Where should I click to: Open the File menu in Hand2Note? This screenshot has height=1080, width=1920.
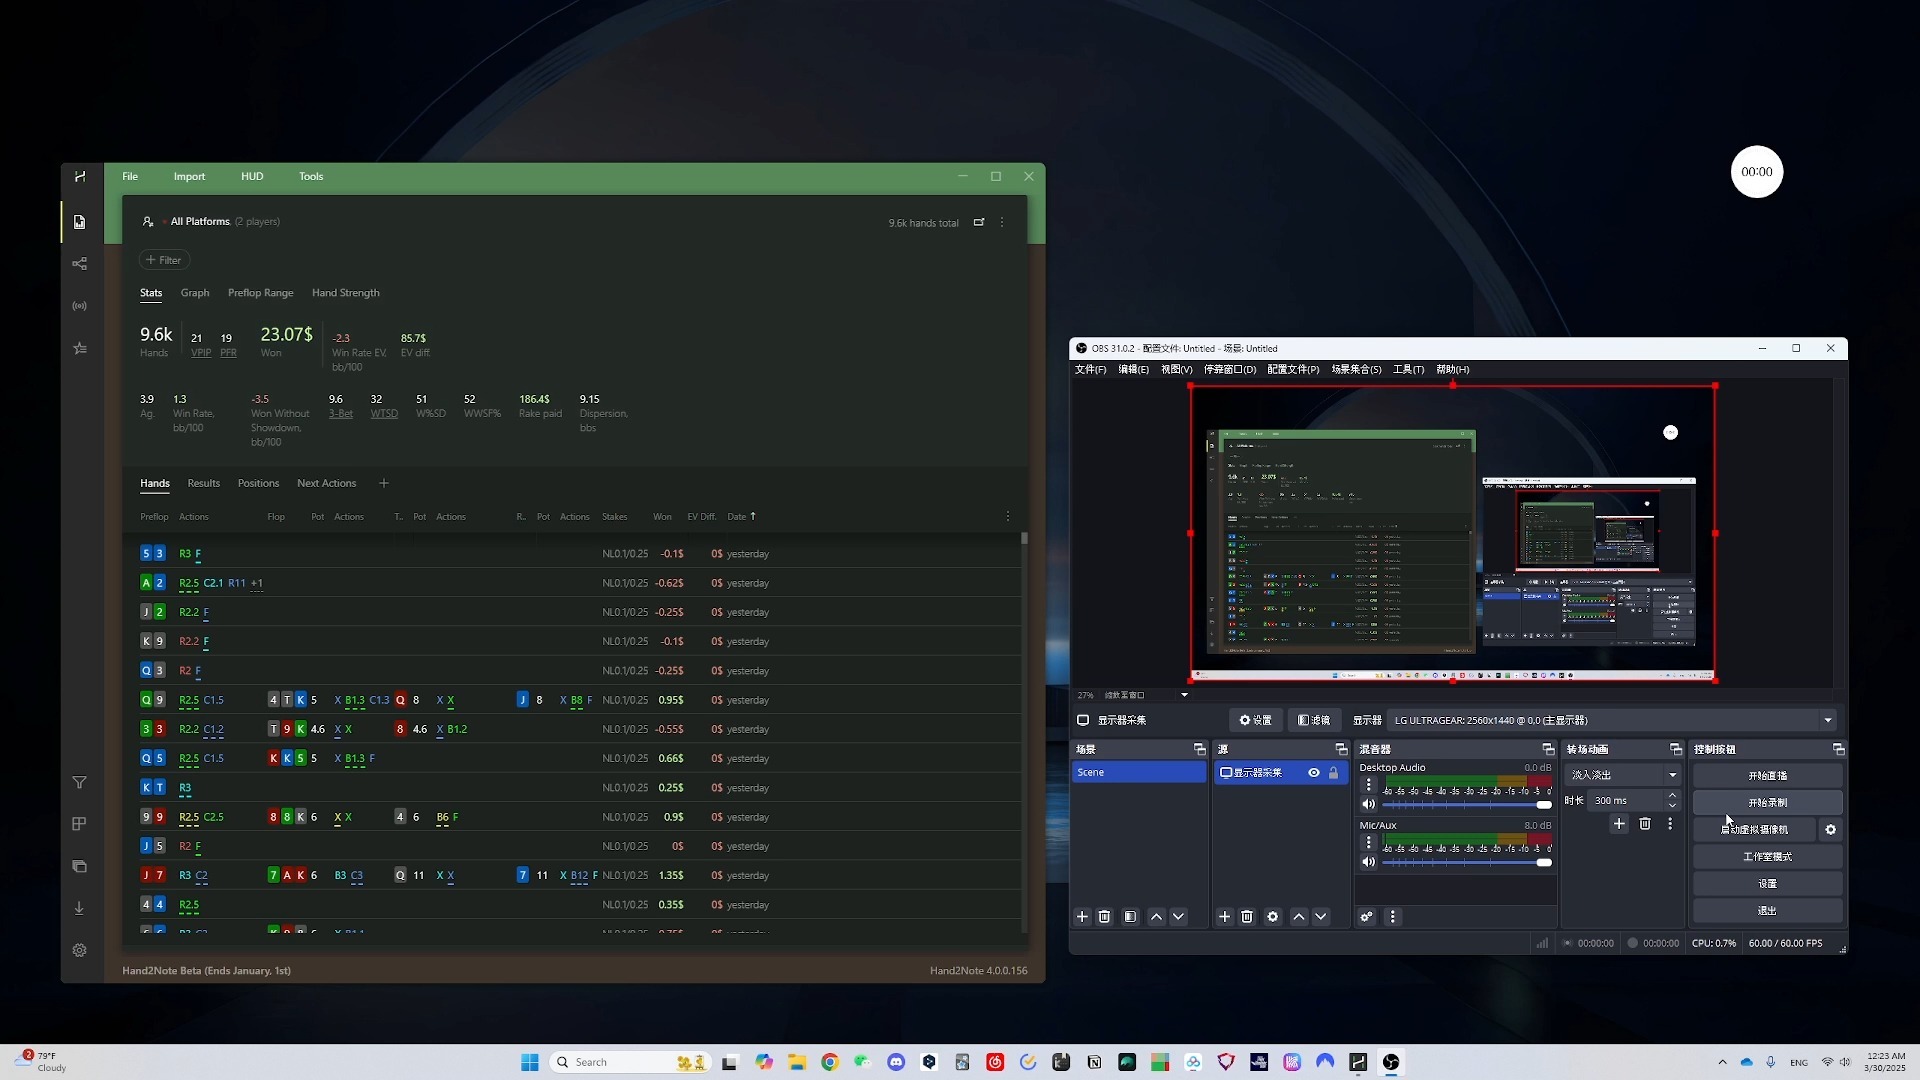tap(130, 176)
